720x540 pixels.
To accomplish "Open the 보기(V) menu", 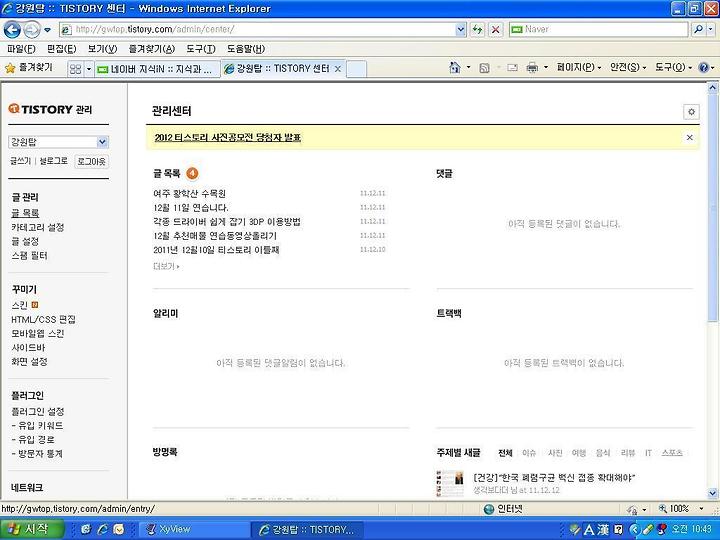I will [x=102, y=49].
